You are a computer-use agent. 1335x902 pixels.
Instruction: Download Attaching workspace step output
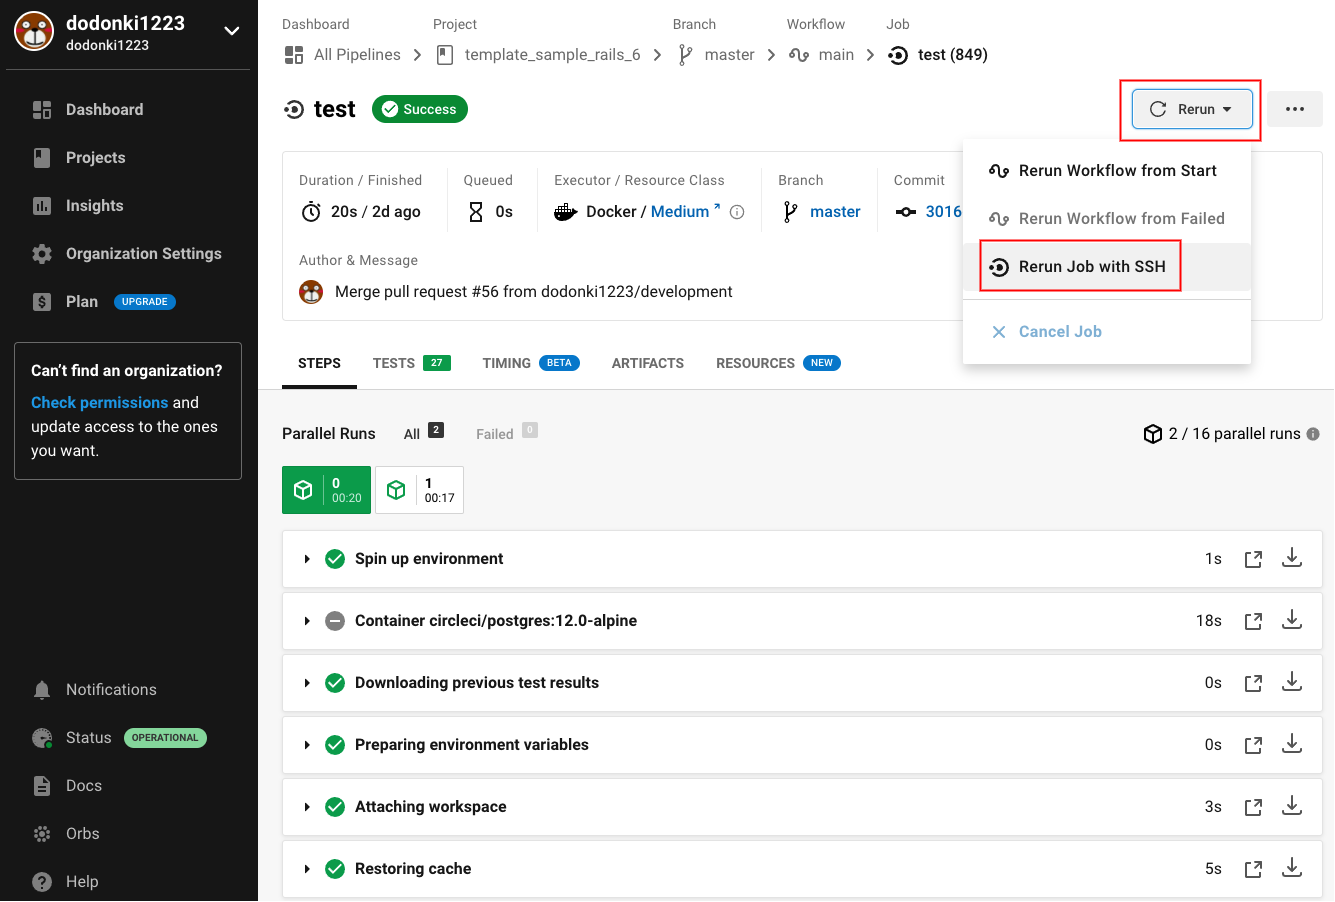click(1292, 806)
